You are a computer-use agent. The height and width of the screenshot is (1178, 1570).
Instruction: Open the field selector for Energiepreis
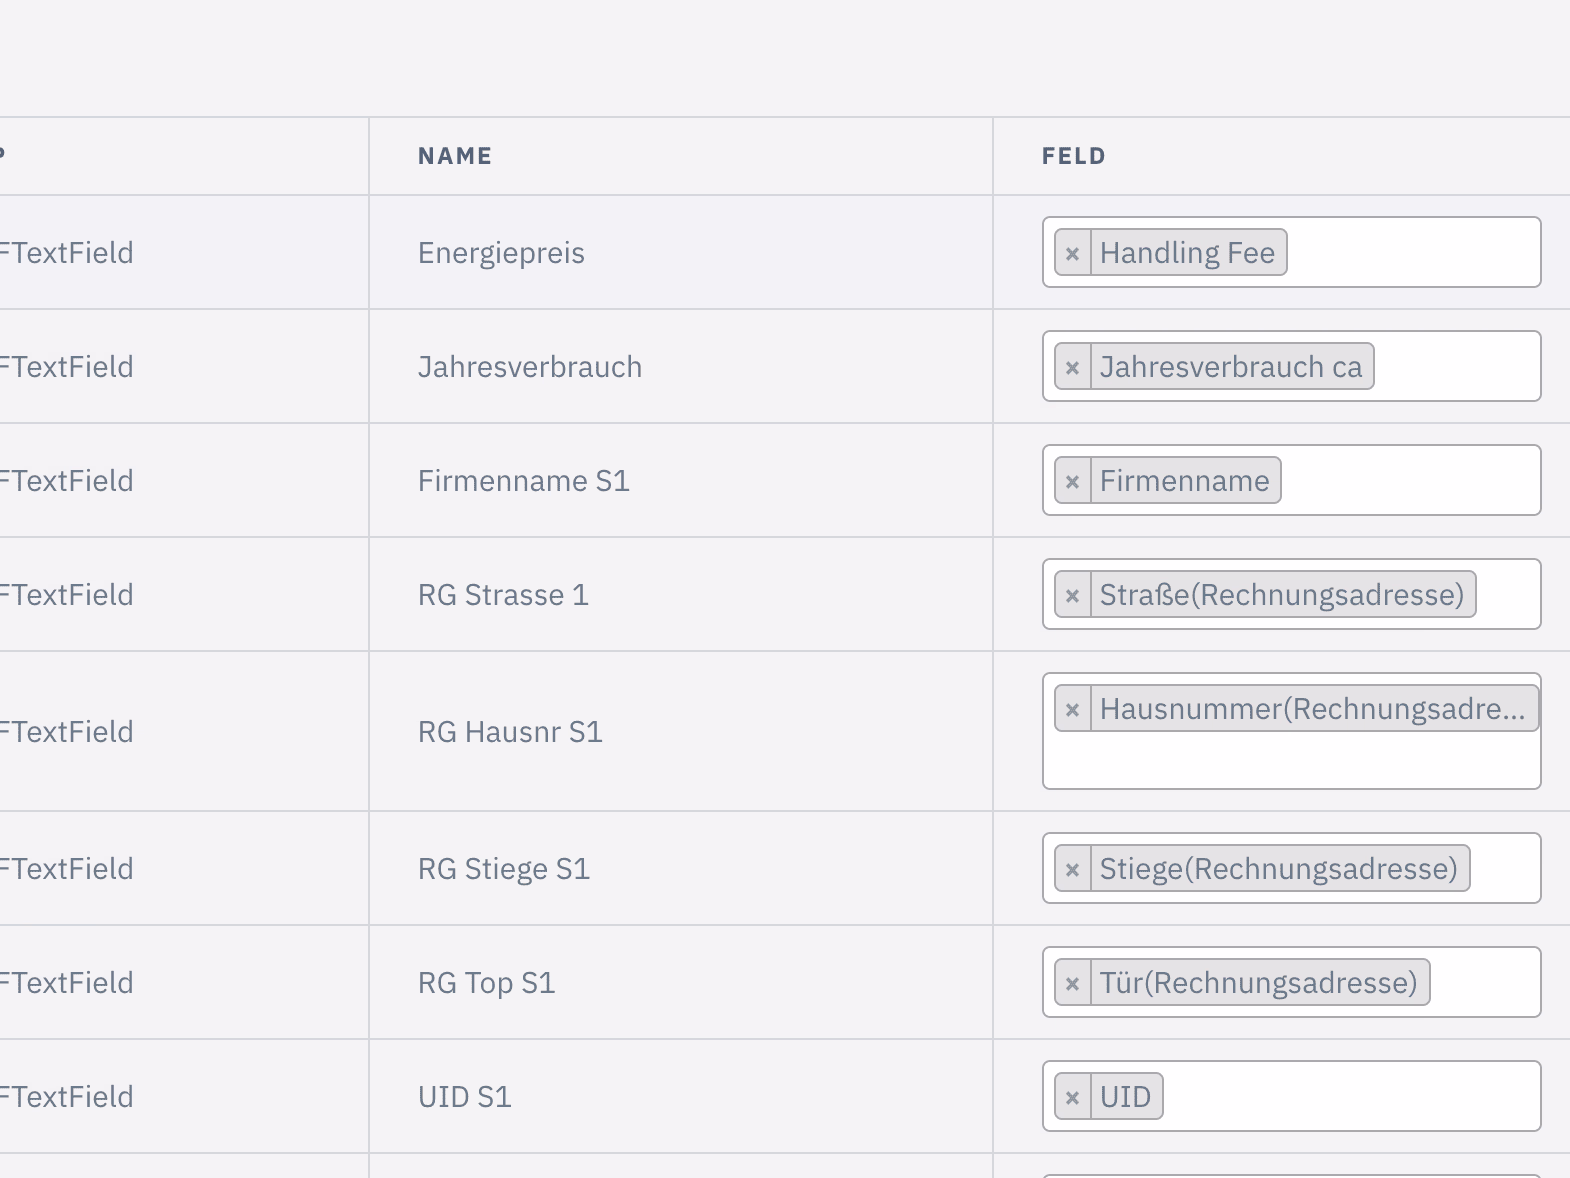pos(1410,253)
